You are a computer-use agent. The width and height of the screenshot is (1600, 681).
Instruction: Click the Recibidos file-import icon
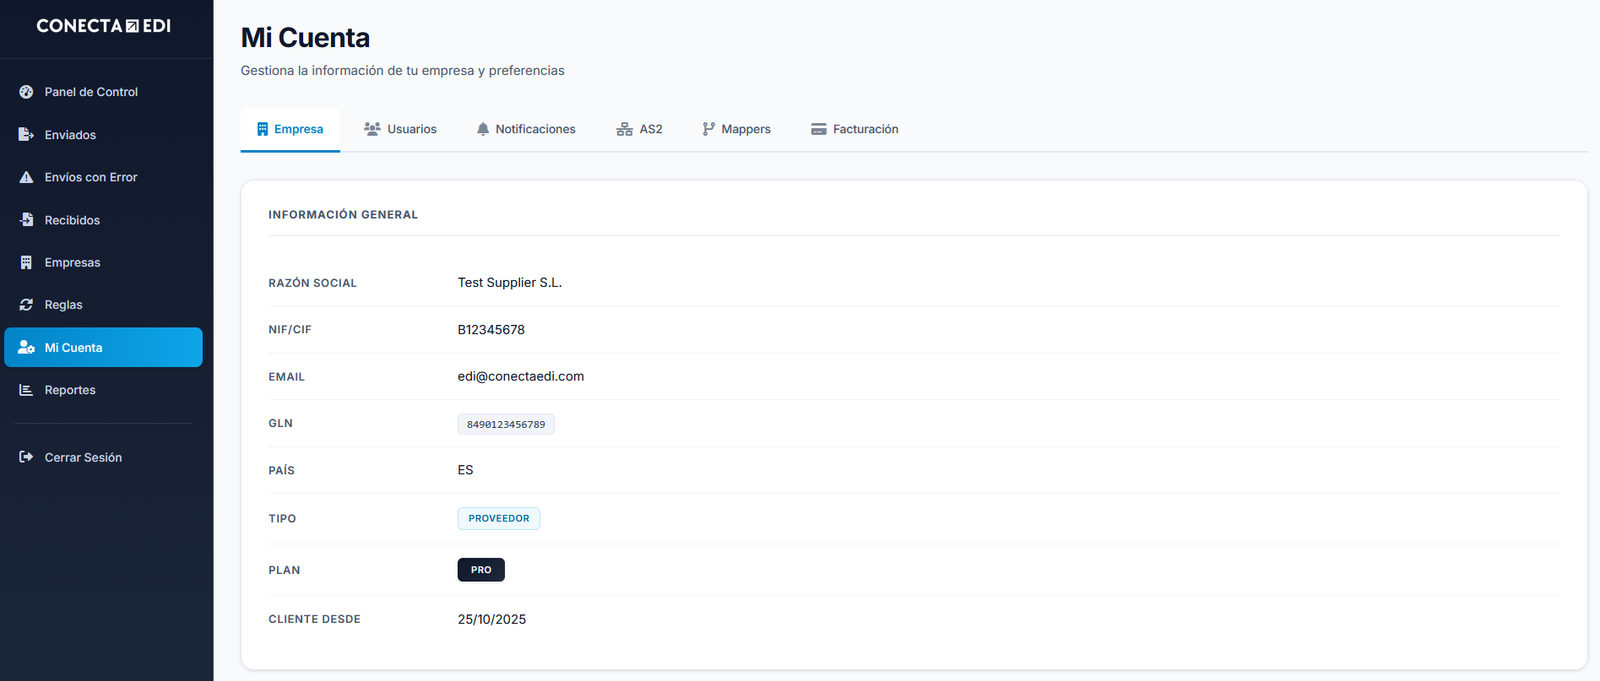coord(26,220)
